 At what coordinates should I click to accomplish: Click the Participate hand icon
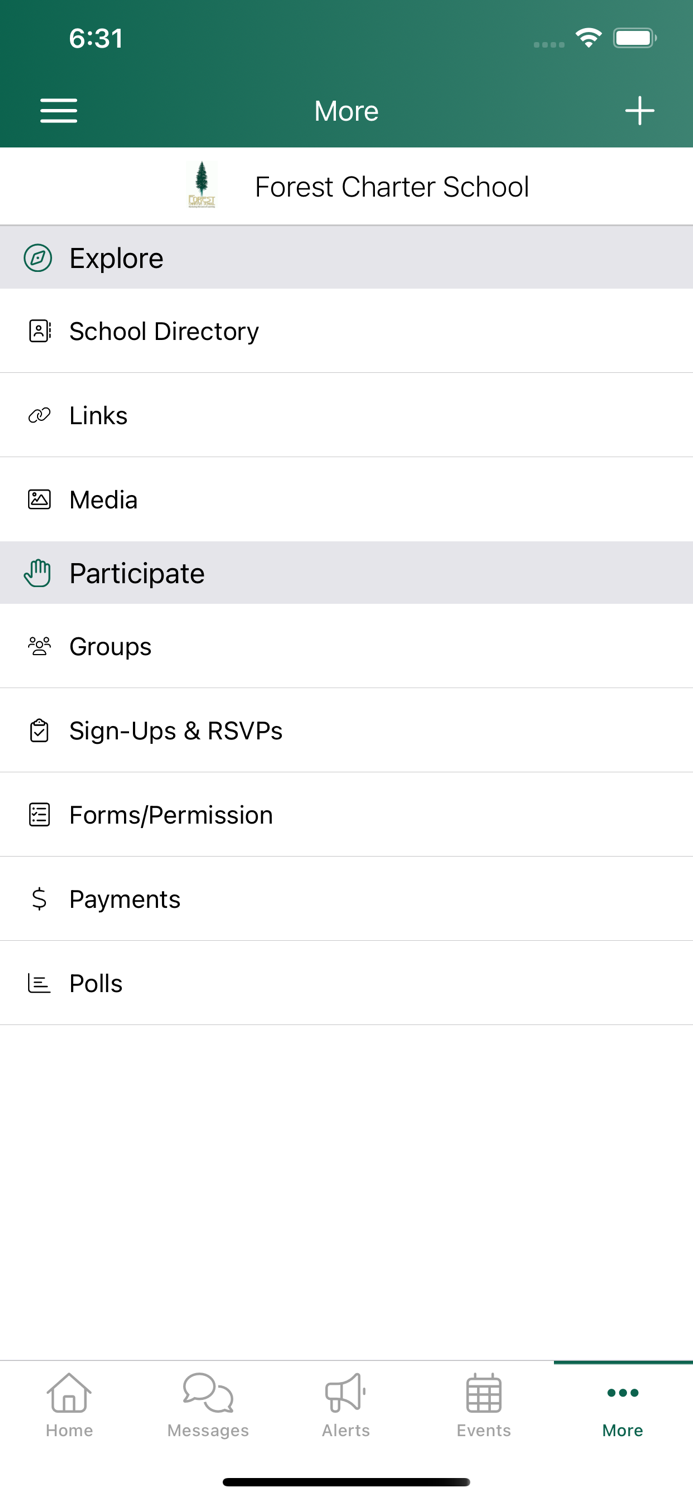click(38, 573)
